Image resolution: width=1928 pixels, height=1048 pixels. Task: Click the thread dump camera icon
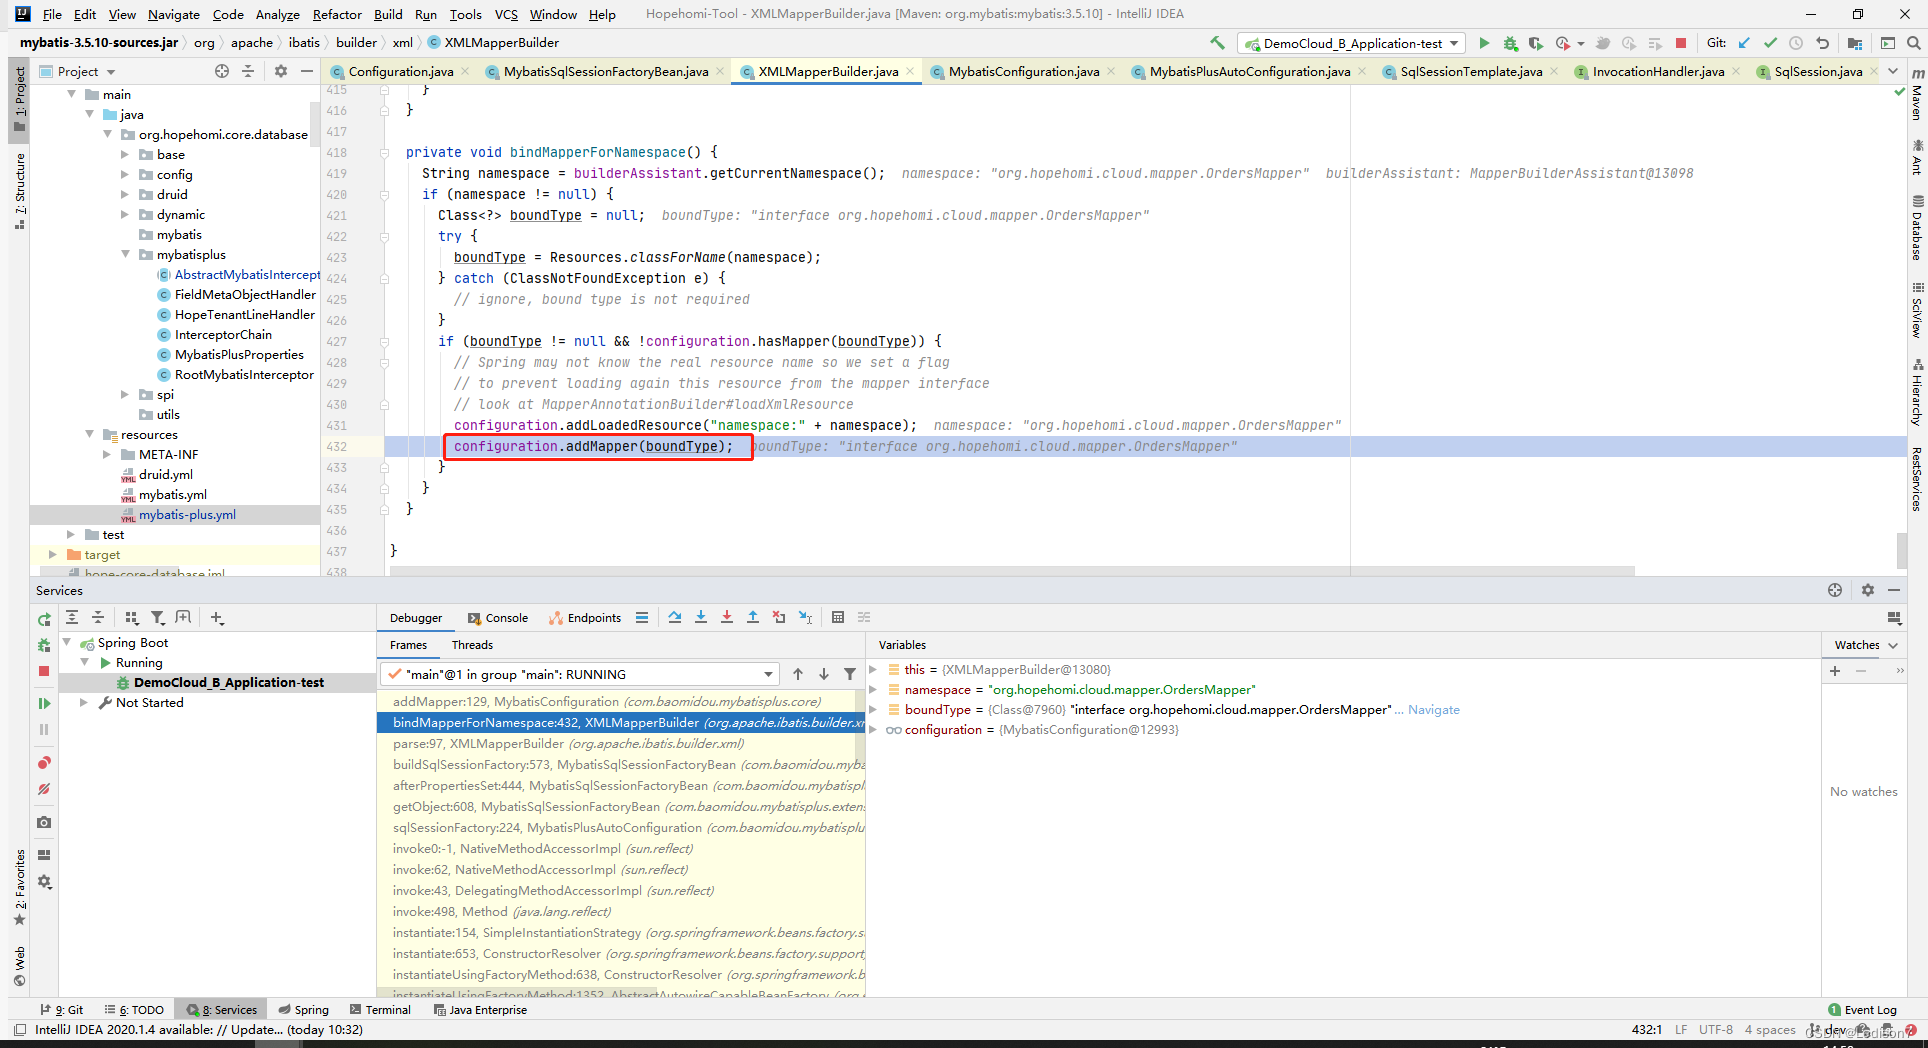click(44, 822)
